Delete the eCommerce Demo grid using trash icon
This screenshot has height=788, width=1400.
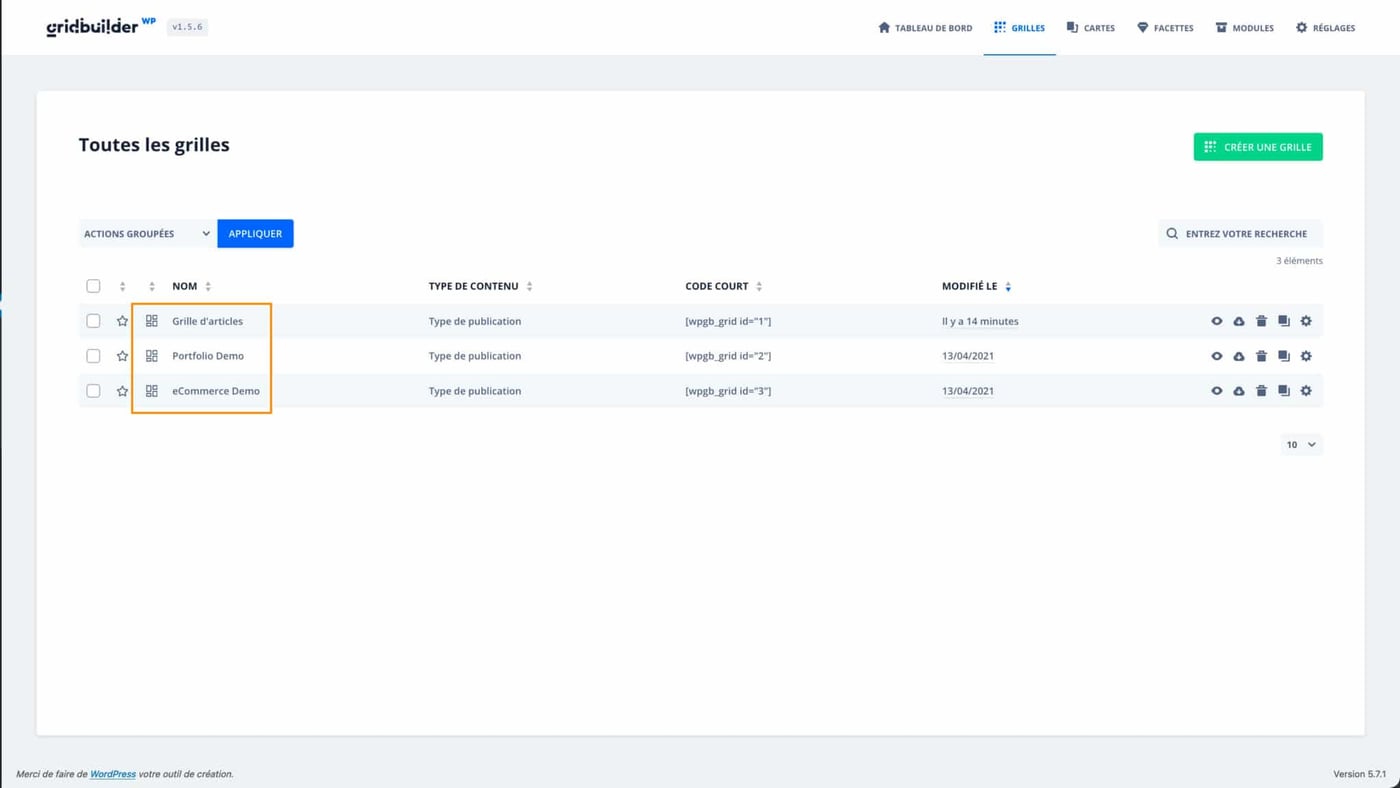point(1261,391)
